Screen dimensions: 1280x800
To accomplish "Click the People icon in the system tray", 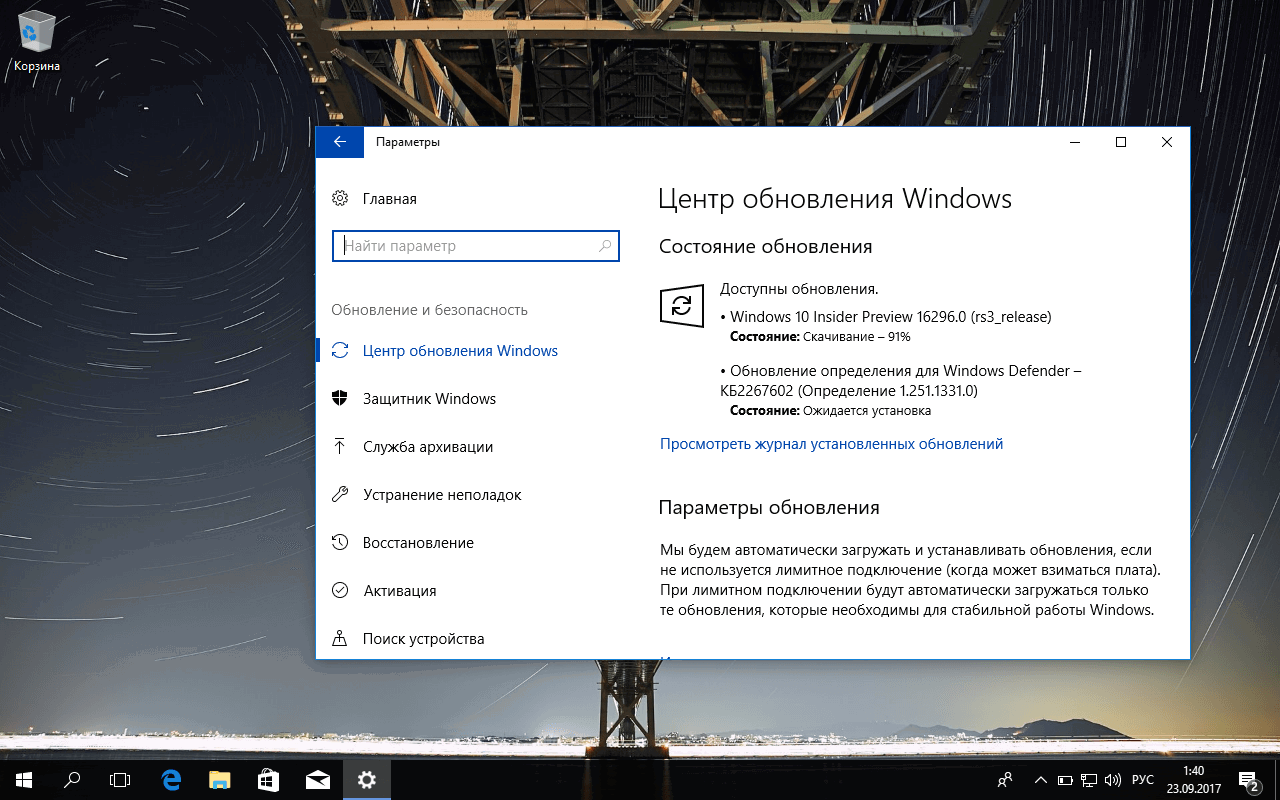I will [x=1004, y=779].
